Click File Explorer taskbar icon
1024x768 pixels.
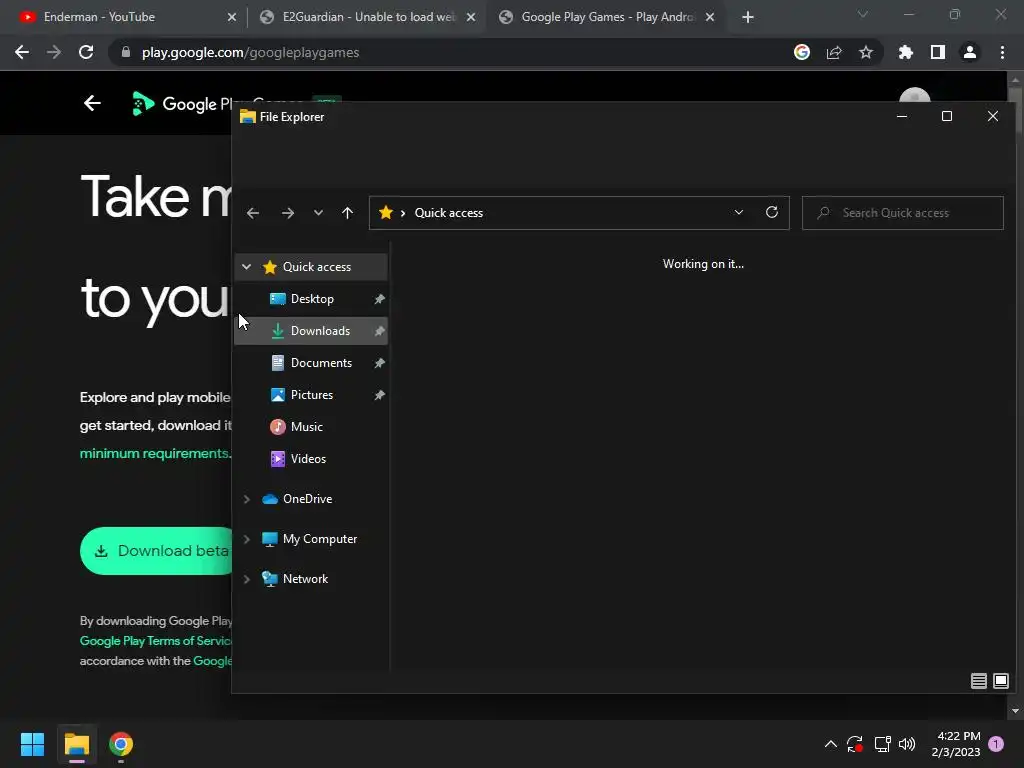click(x=76, y=744)
